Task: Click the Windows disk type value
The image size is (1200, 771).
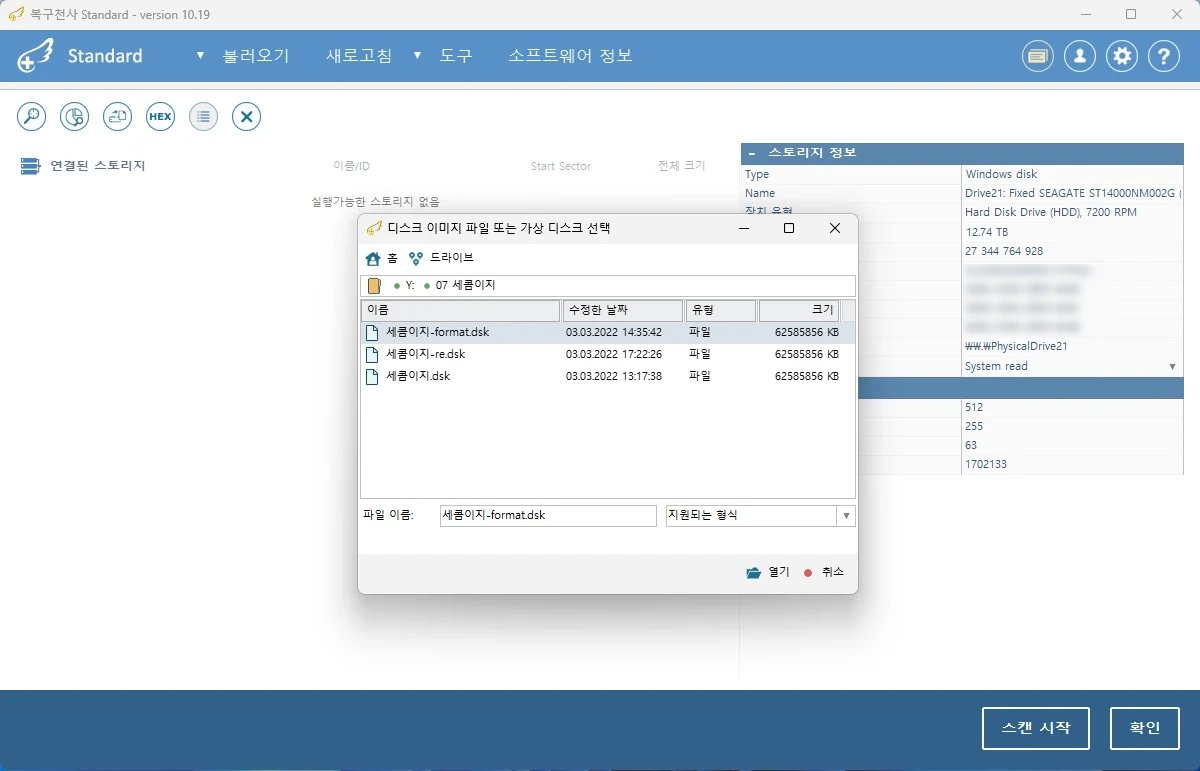Action: pyautogui.click(x=1001, y=174)
